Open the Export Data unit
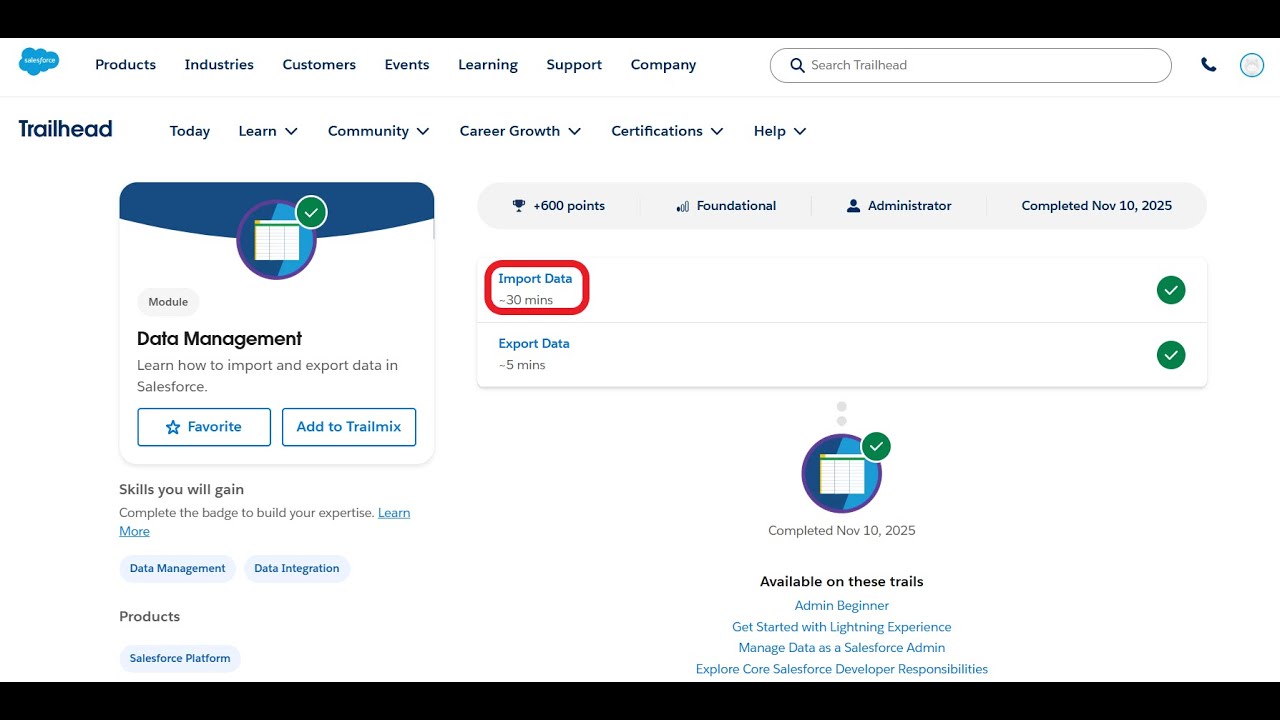Viewport: 1280px width, 720px height. pyautogui.click(x=534, y=344)
